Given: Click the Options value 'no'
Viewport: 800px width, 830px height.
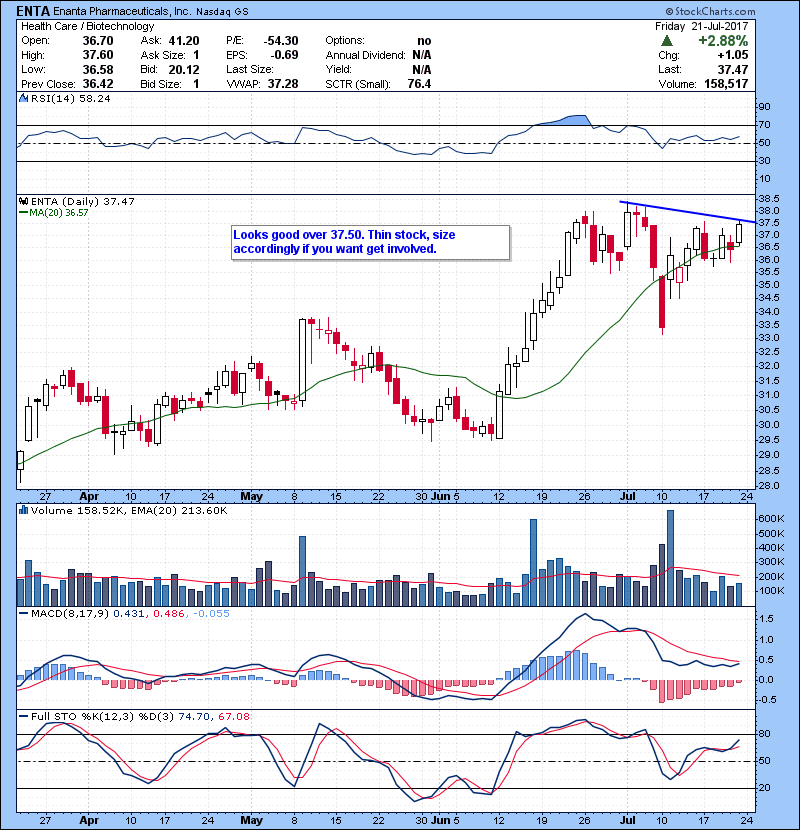Looking at the screenshot, I should tap(424, 41).
